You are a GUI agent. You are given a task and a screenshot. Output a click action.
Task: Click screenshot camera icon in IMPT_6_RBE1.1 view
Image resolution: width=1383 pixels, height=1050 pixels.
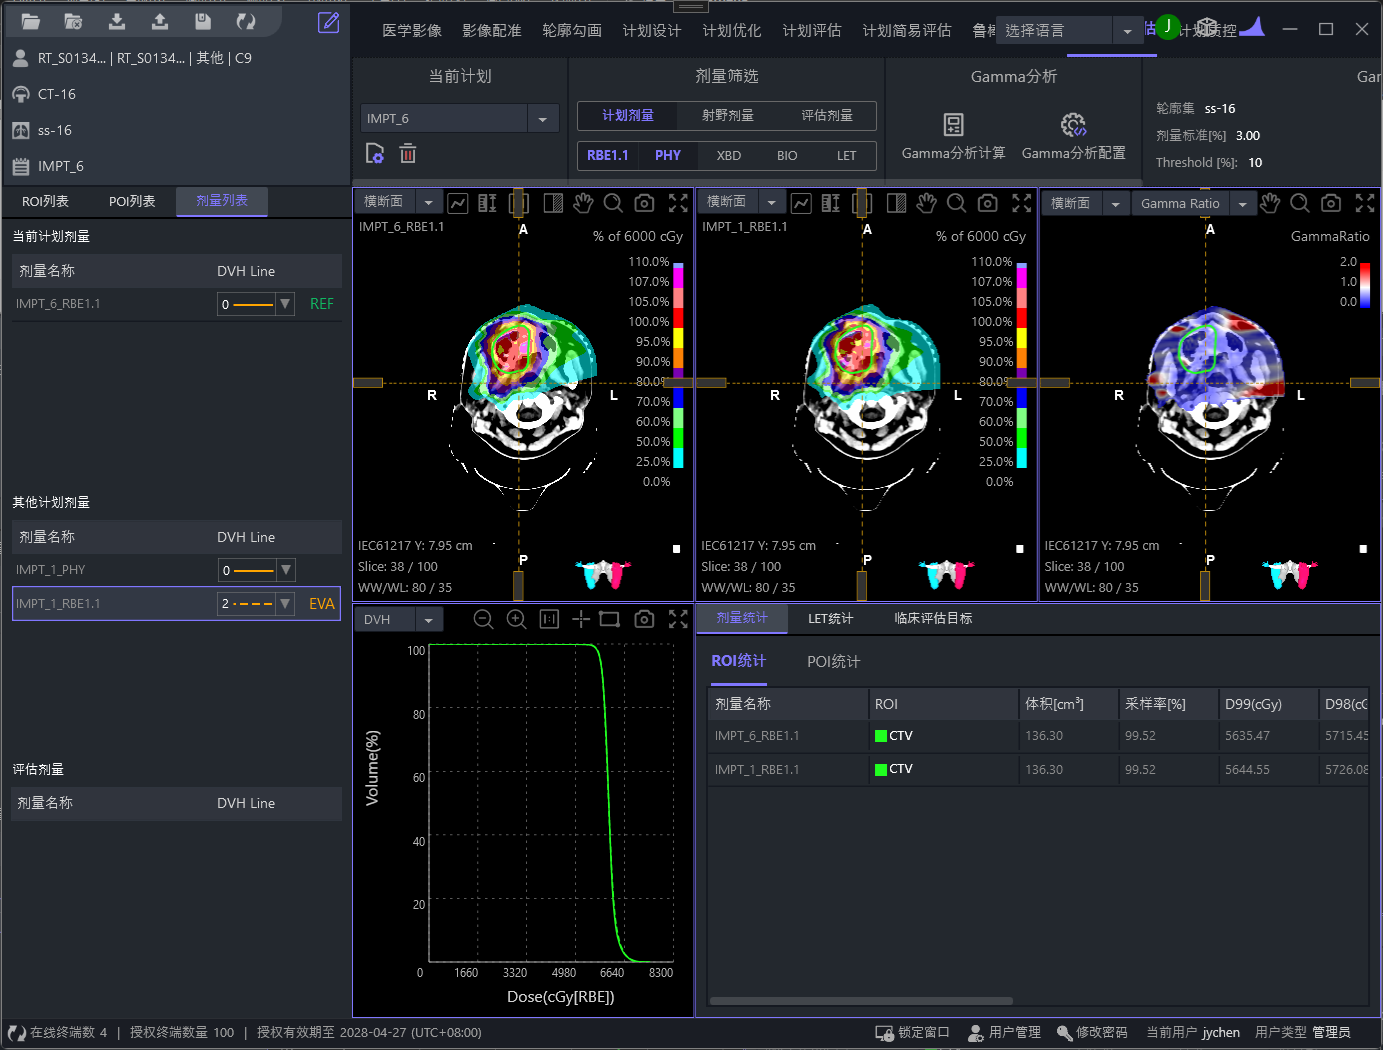click(645, 203)
